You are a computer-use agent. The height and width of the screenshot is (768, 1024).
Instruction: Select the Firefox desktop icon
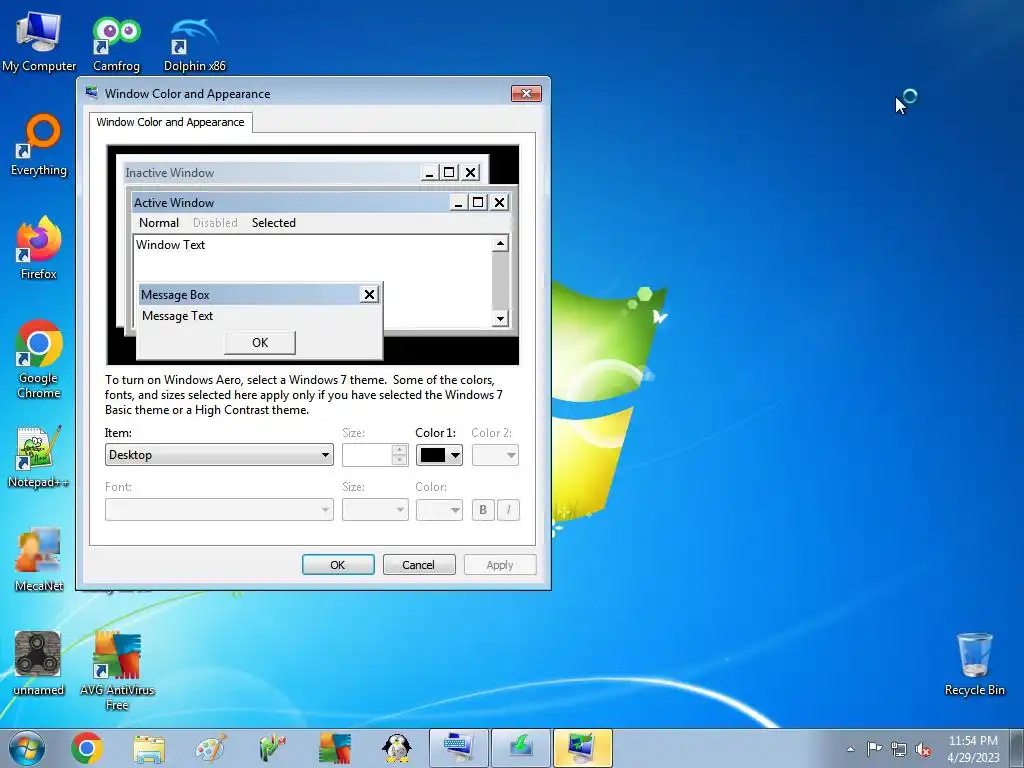[x=39, y=248]
